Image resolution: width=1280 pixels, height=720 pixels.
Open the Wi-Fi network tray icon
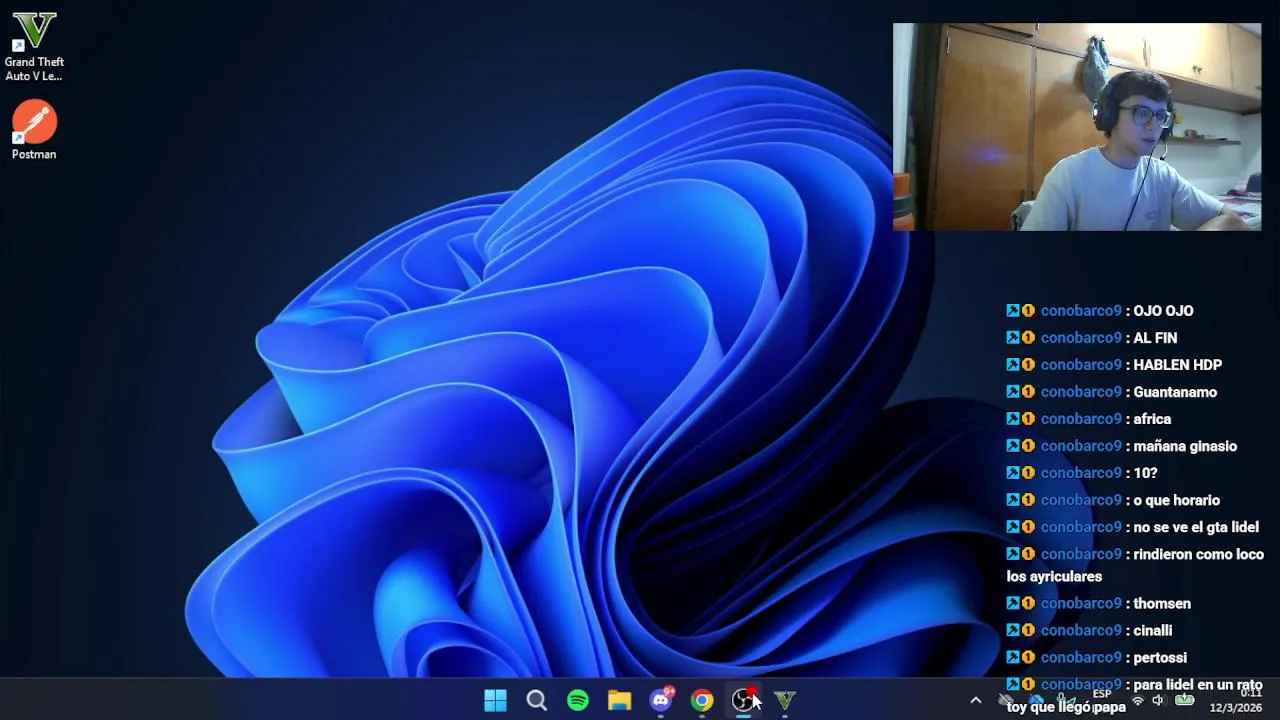pyautogui.click(x=1137, y=701)
